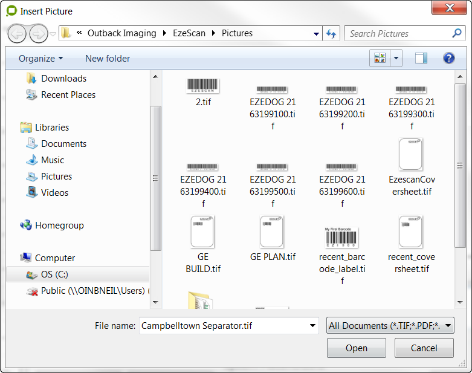Click the change view icon

(380, 58)
